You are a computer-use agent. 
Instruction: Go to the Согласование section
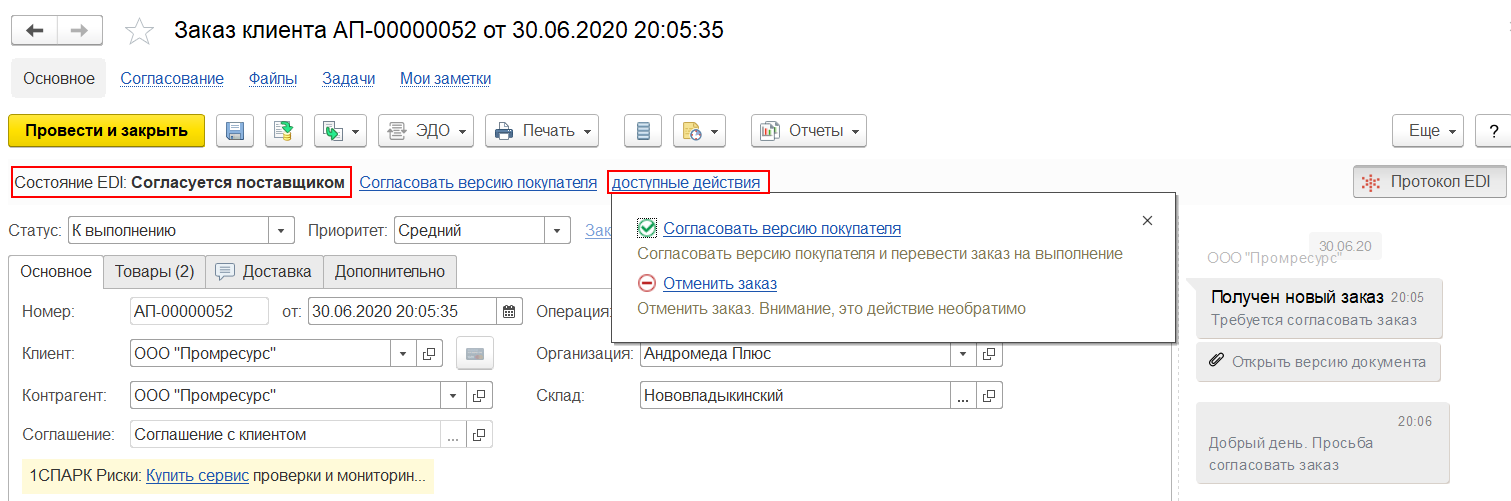172,78
